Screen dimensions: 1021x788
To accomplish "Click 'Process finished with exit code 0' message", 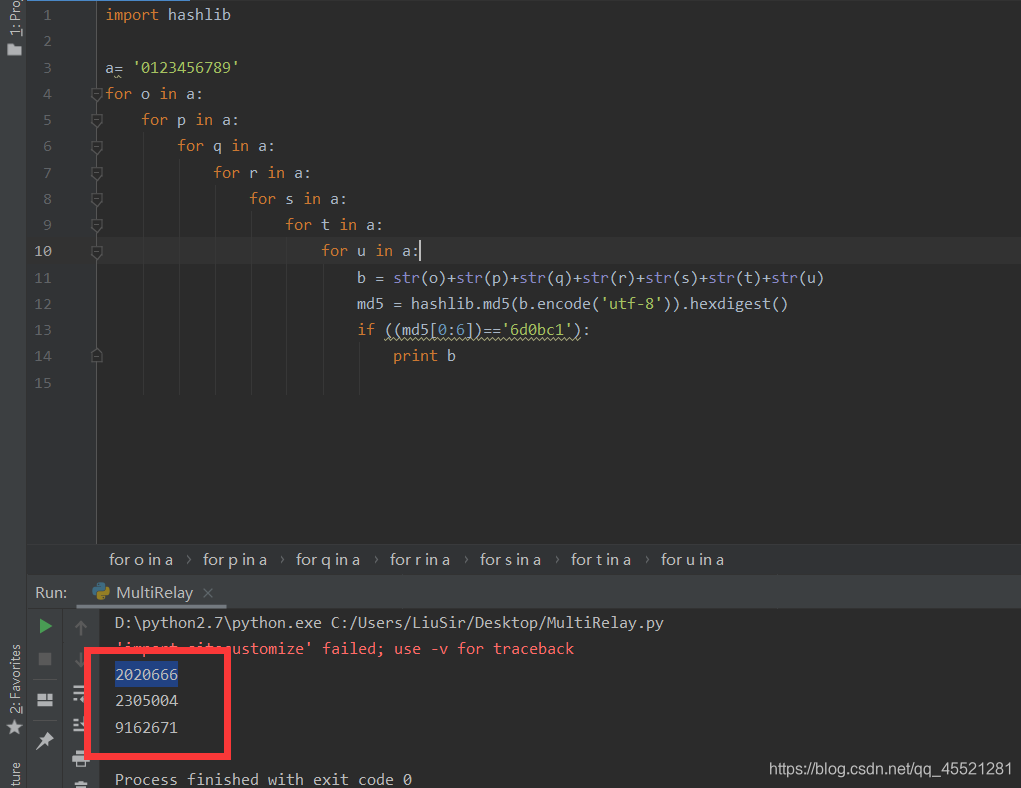I will 263,780.
